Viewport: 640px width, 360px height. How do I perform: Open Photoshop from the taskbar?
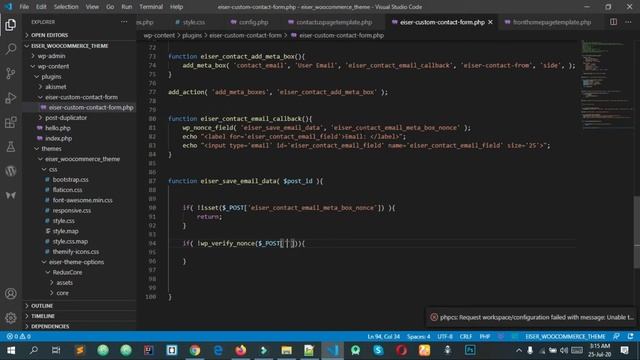470,350
